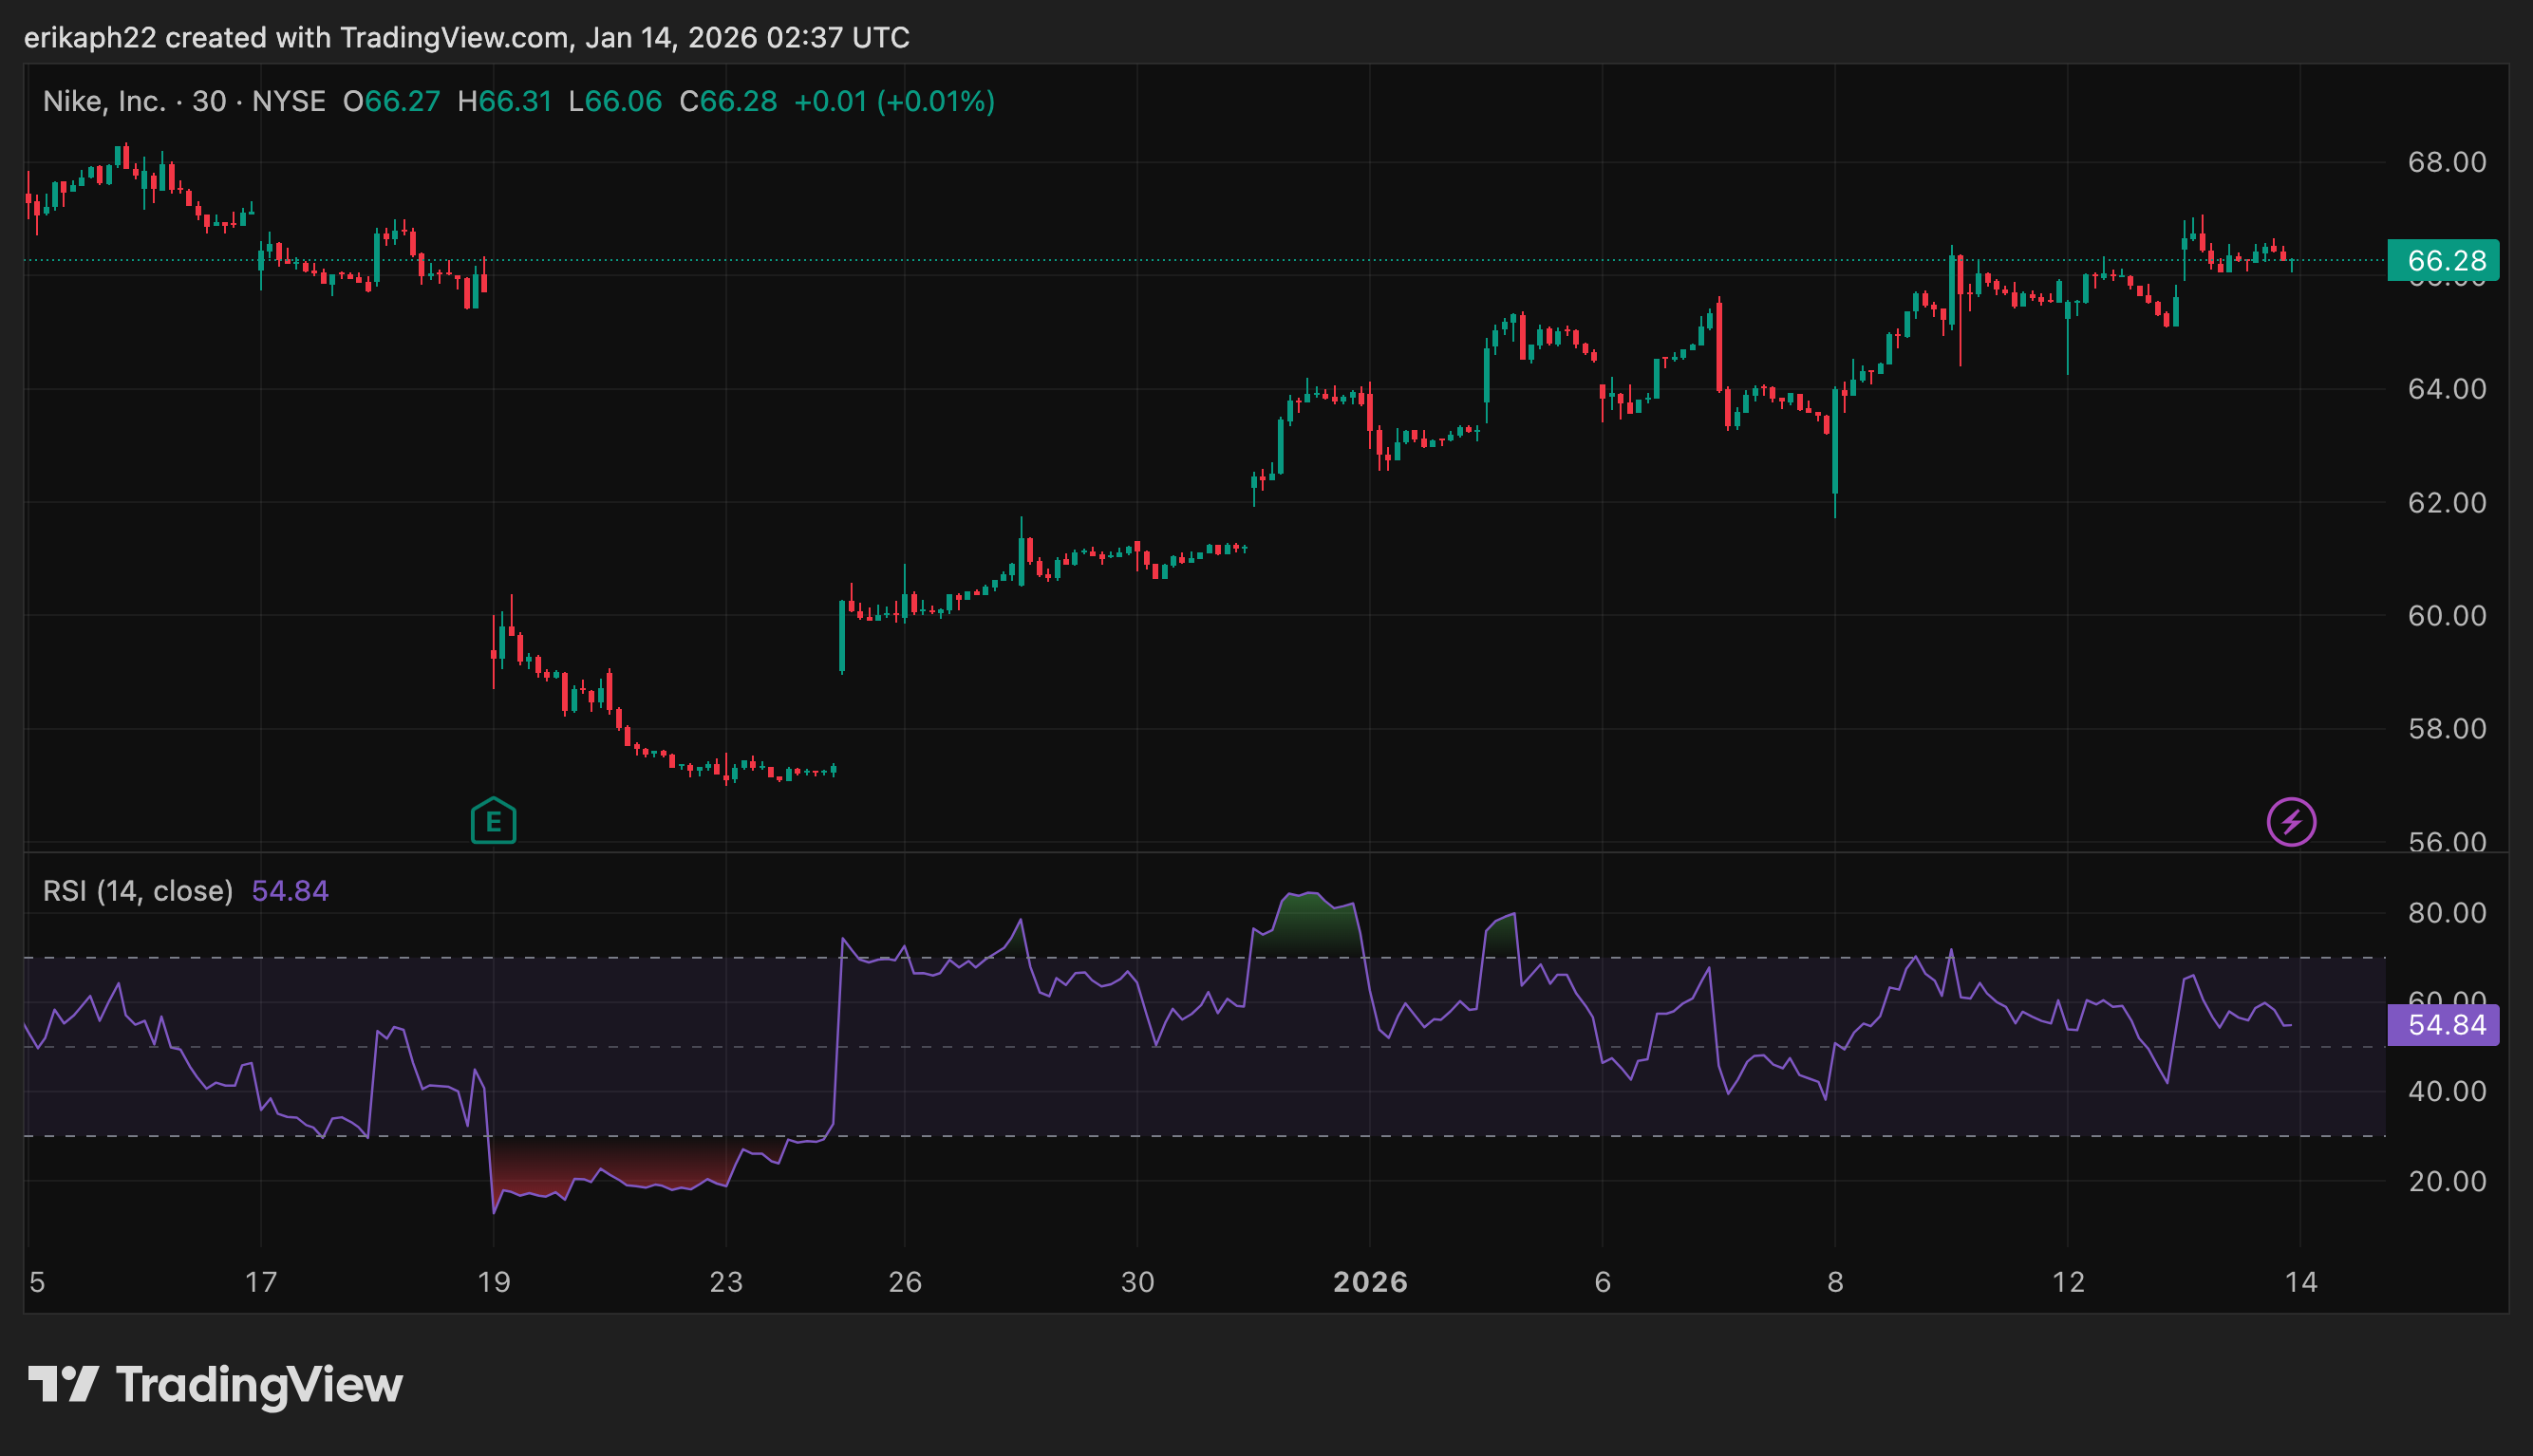Select the RSI (14, close) indicator title
The width and height of the screenshot is (2533, 1456).
138,891
